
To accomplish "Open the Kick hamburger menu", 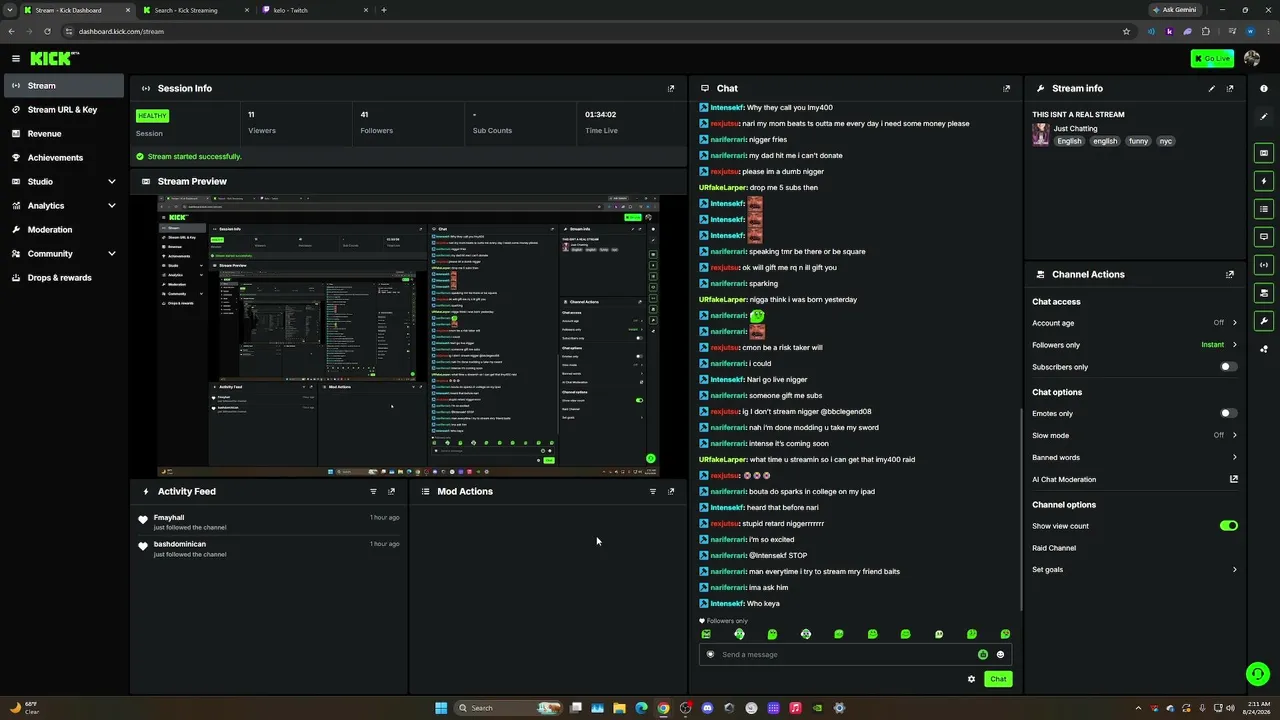I will [x=16, y=59].
